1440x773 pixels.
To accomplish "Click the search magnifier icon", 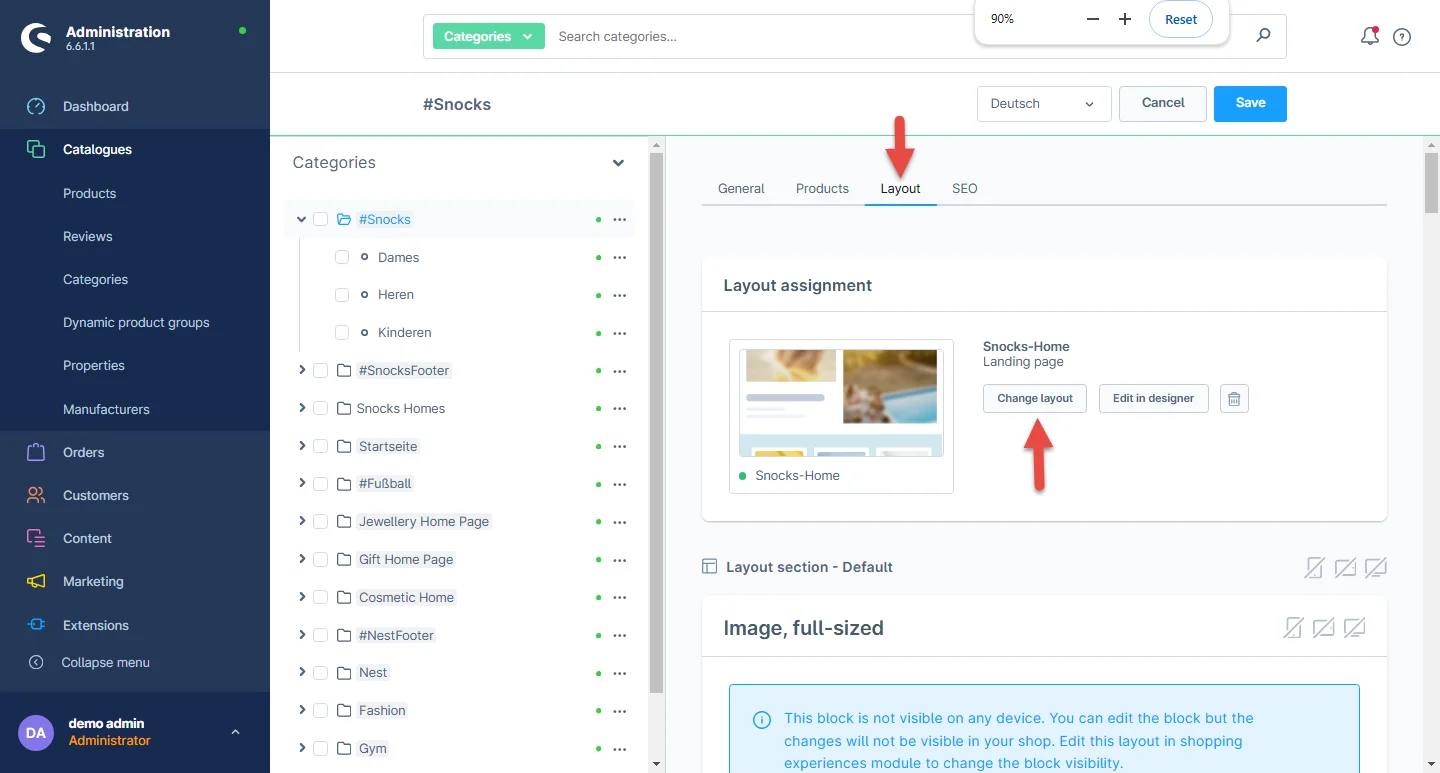I will [1263, 36].
